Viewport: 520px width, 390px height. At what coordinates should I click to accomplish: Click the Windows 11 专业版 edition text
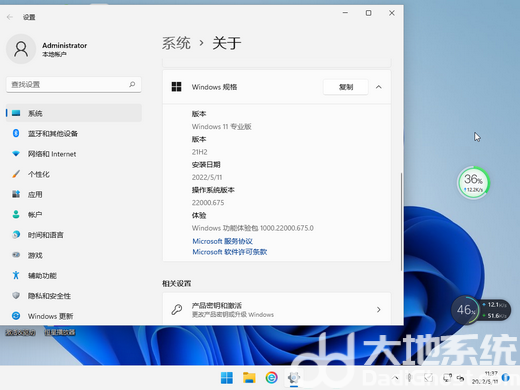pyautogui.click(x=221, y=127)
